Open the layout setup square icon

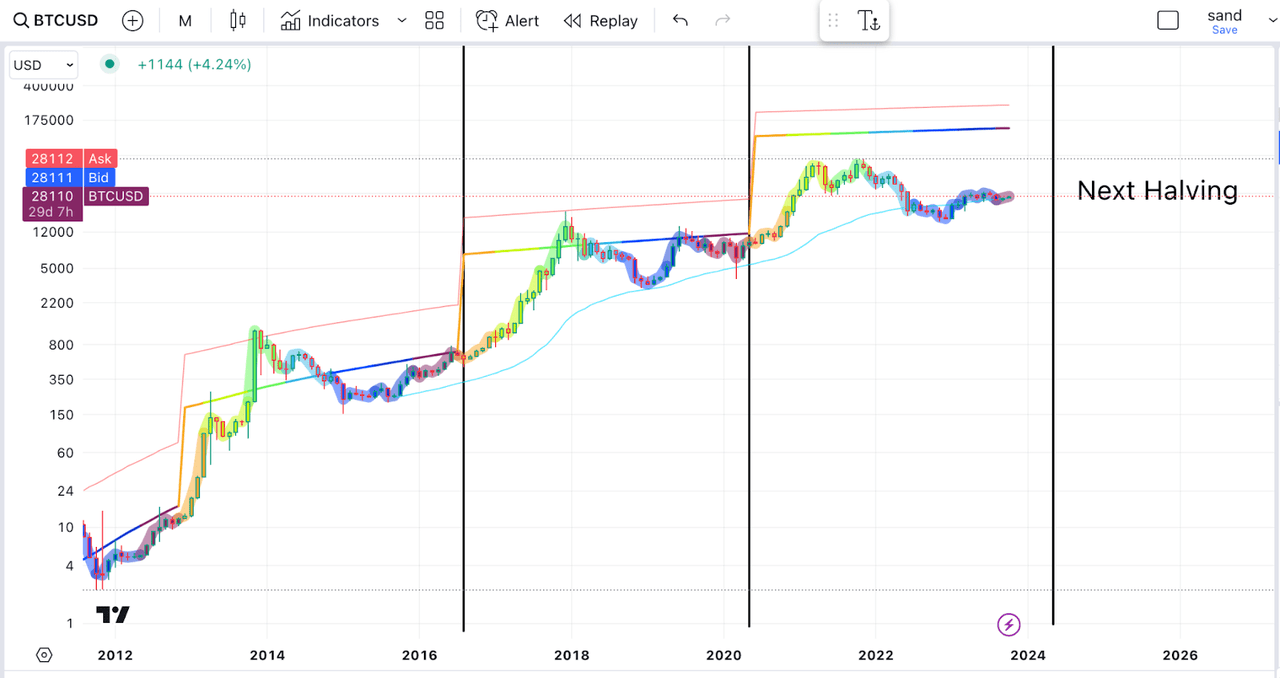(x=1168, y=20)
